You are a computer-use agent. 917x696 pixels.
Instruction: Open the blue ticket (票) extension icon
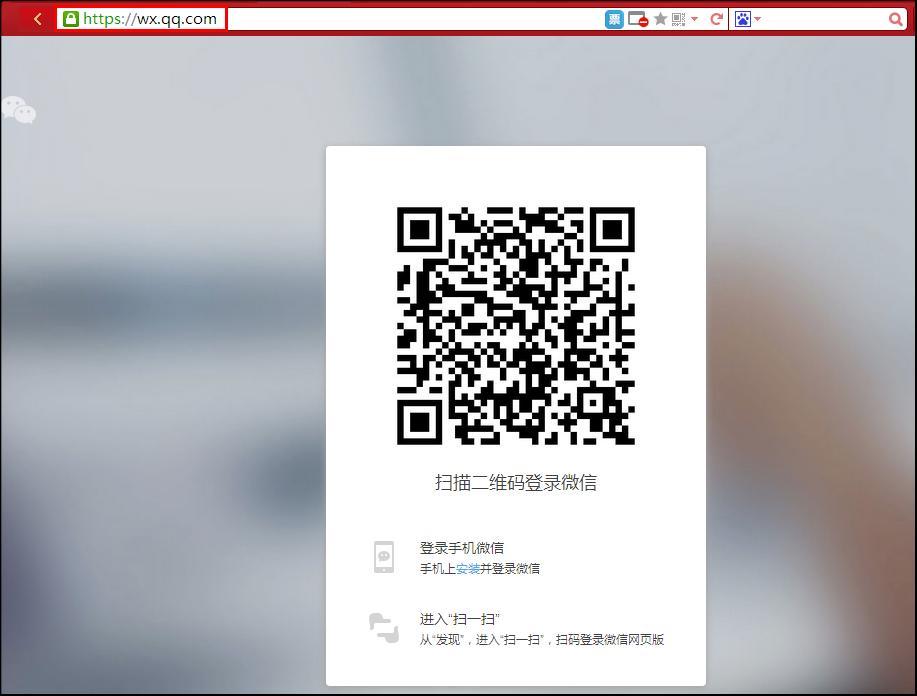pos(614,19)
